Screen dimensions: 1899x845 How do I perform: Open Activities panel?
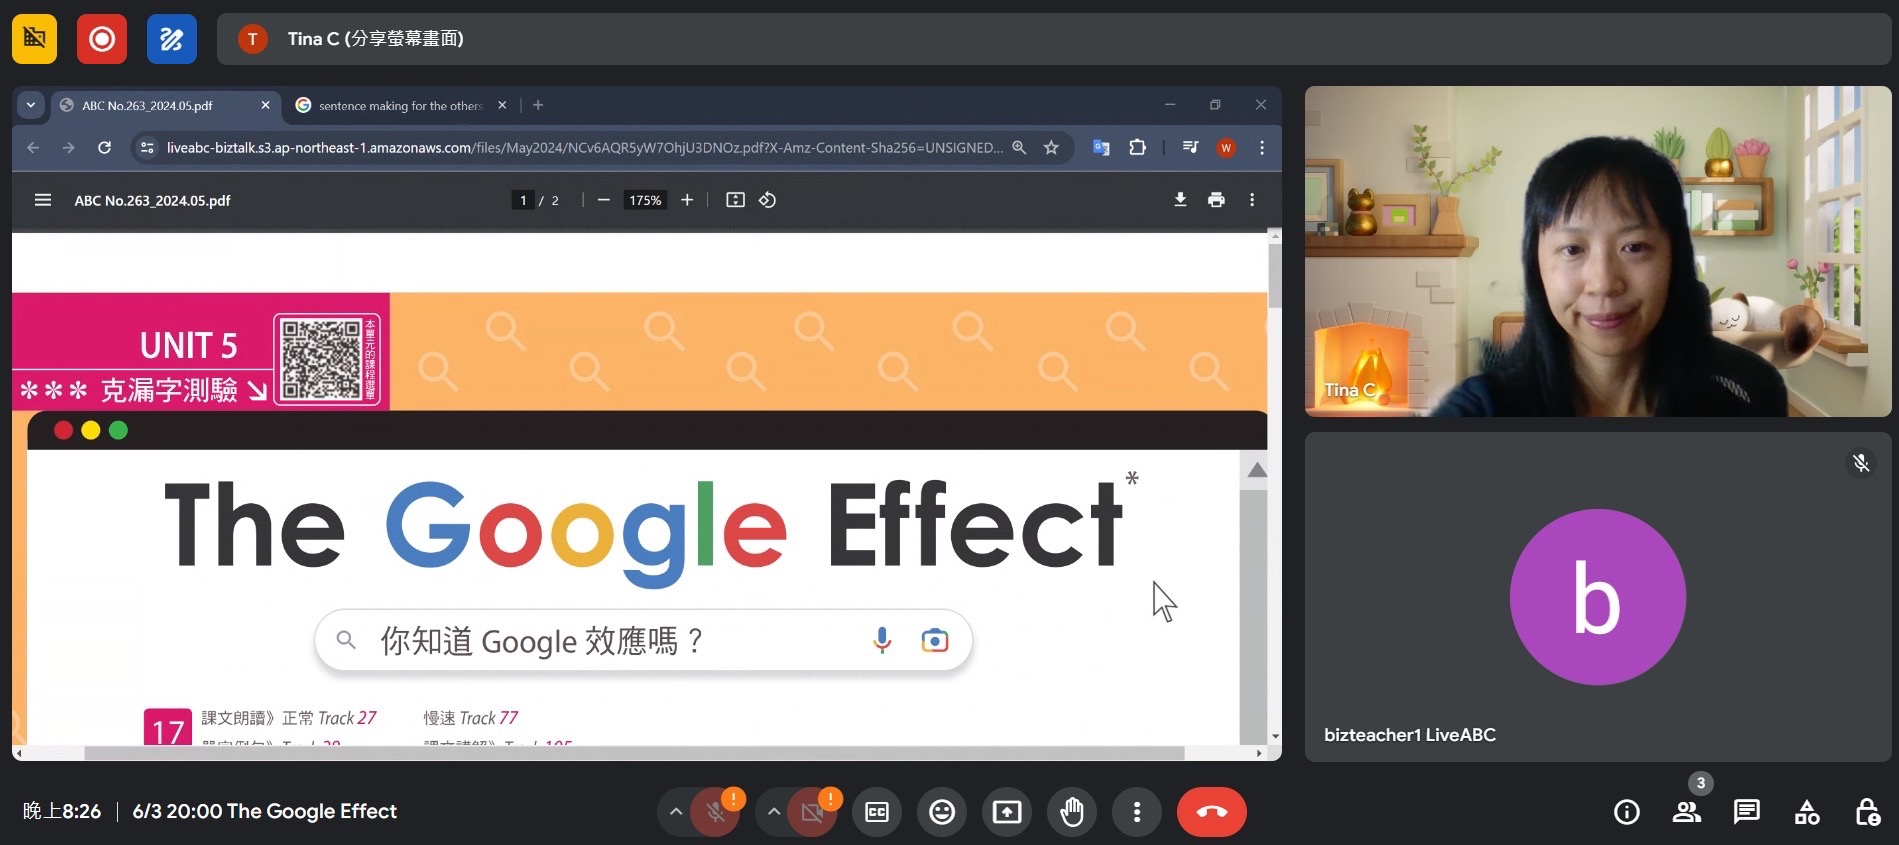pos(1807,812)
